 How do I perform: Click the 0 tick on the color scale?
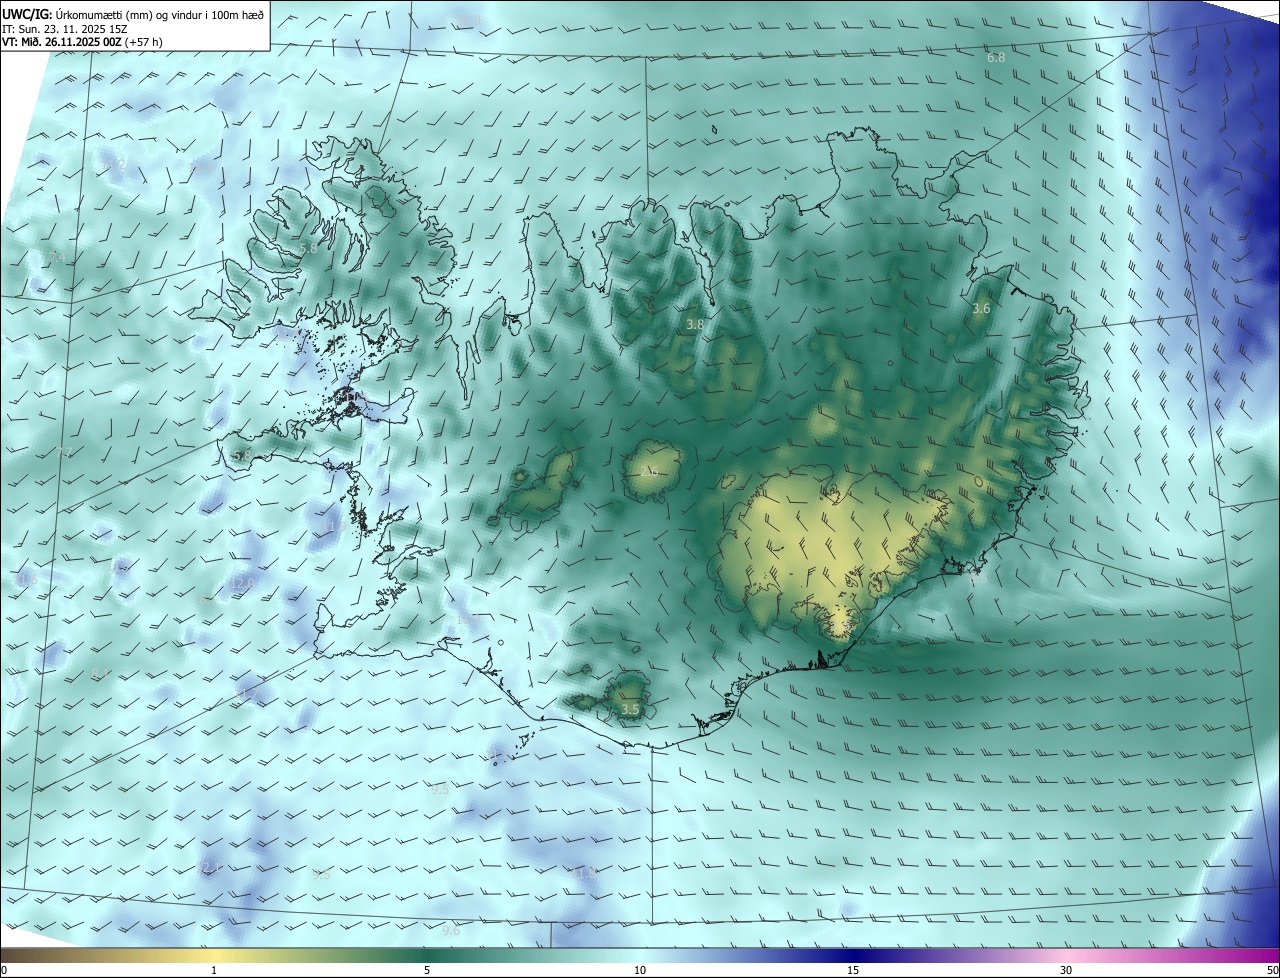coord(4,970)
